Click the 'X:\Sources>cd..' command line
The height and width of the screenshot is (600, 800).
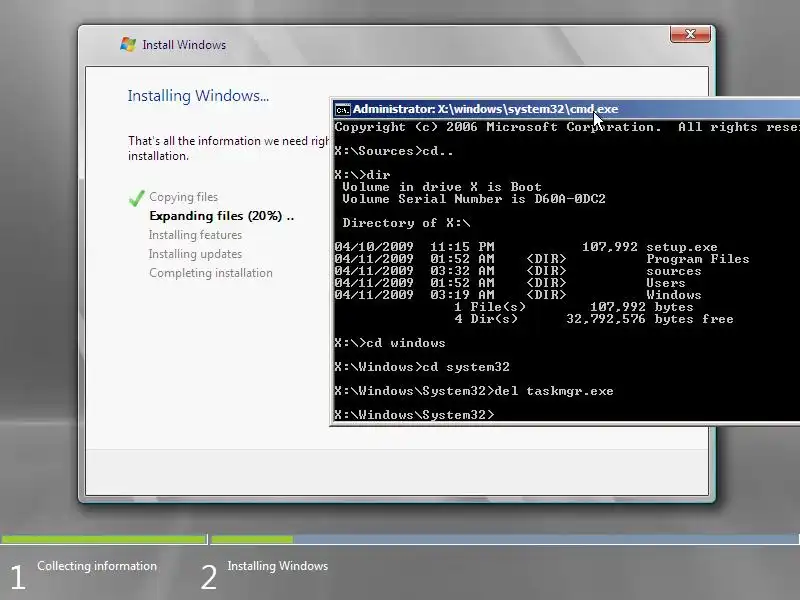click(x=393, y=151)
